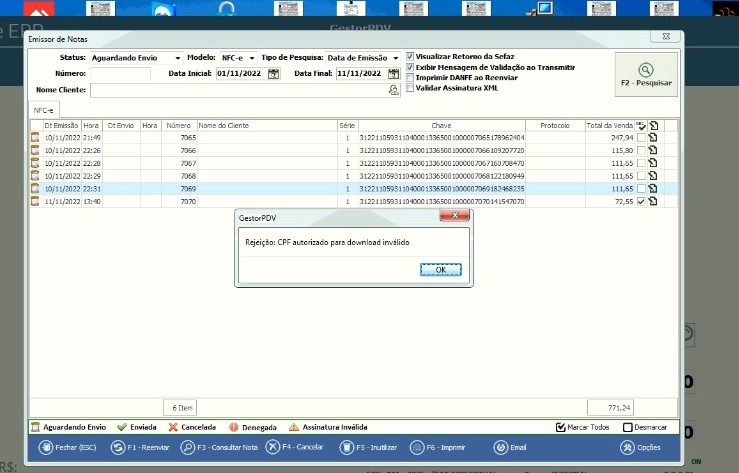The width and height of the screenshot is (739, 473).
Task: Open the Data Inicial calendar picker
Action: coord(273,74)
